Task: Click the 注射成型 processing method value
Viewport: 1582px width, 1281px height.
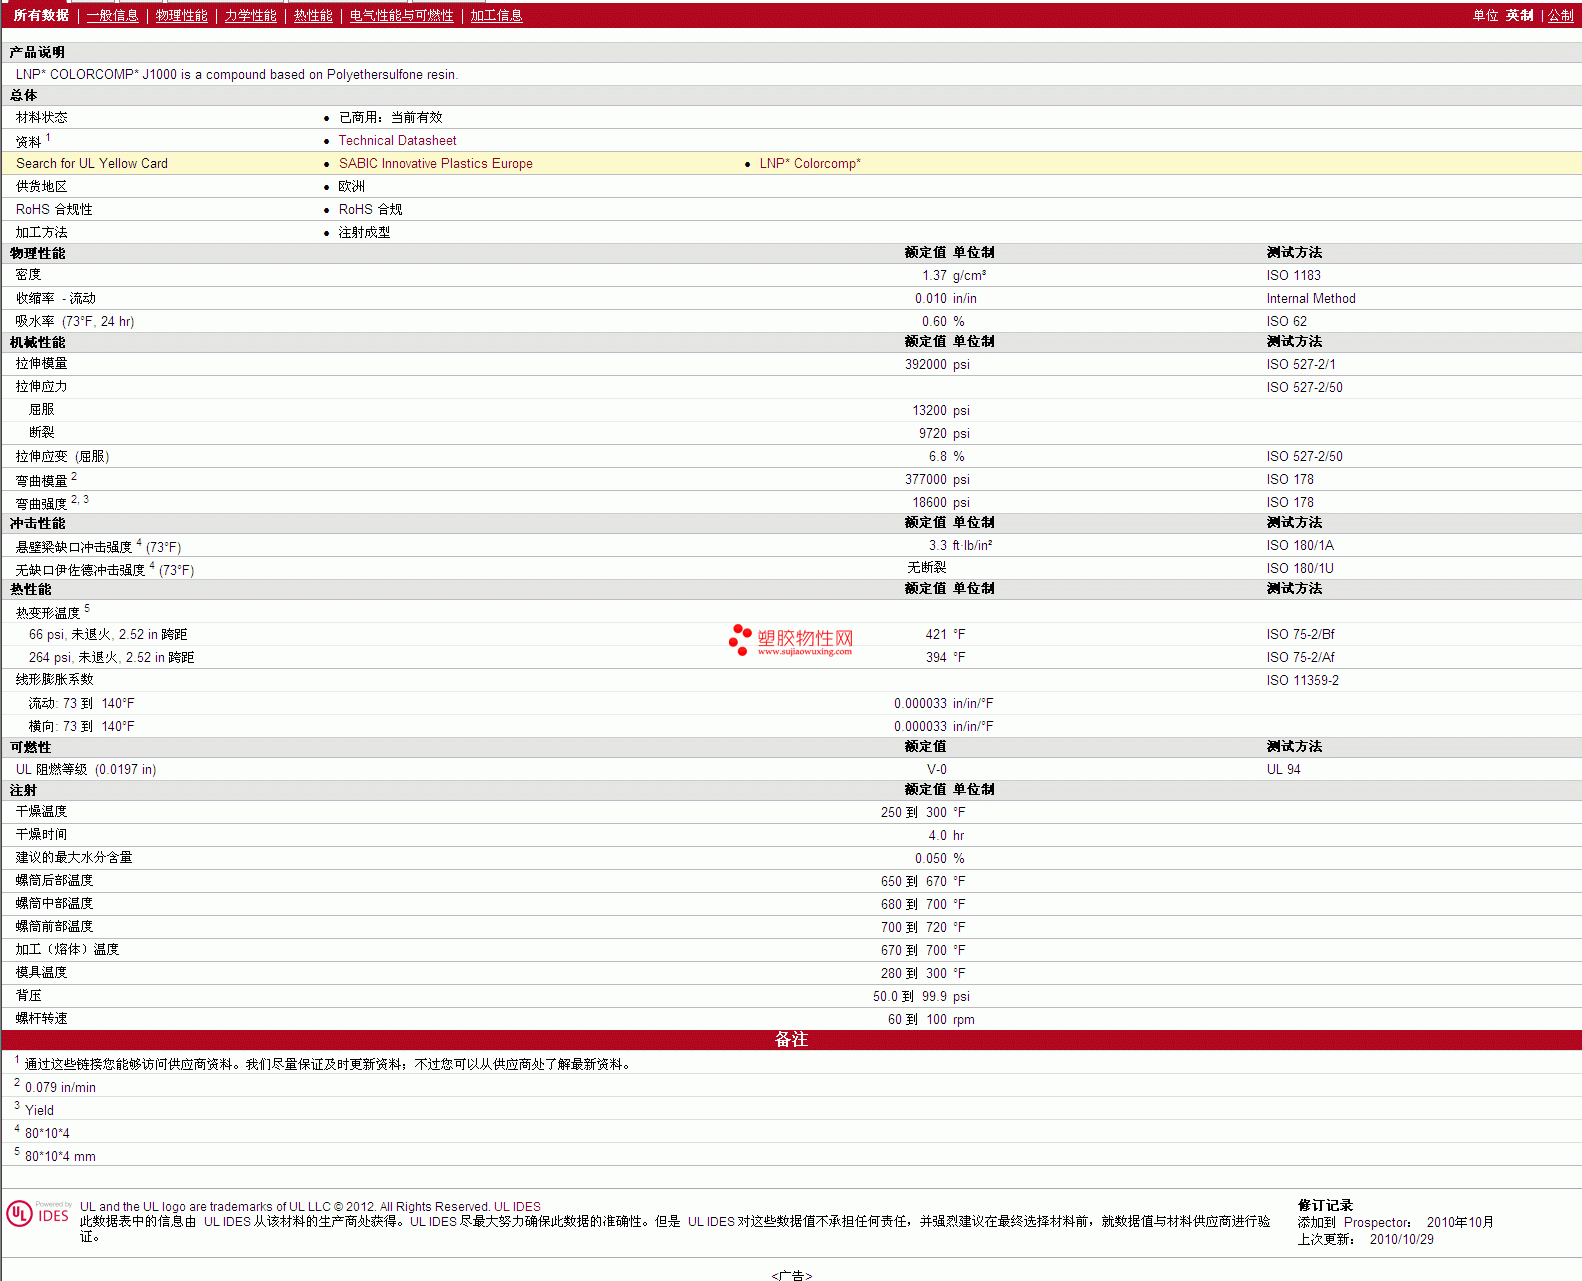Action: (364, 233)
